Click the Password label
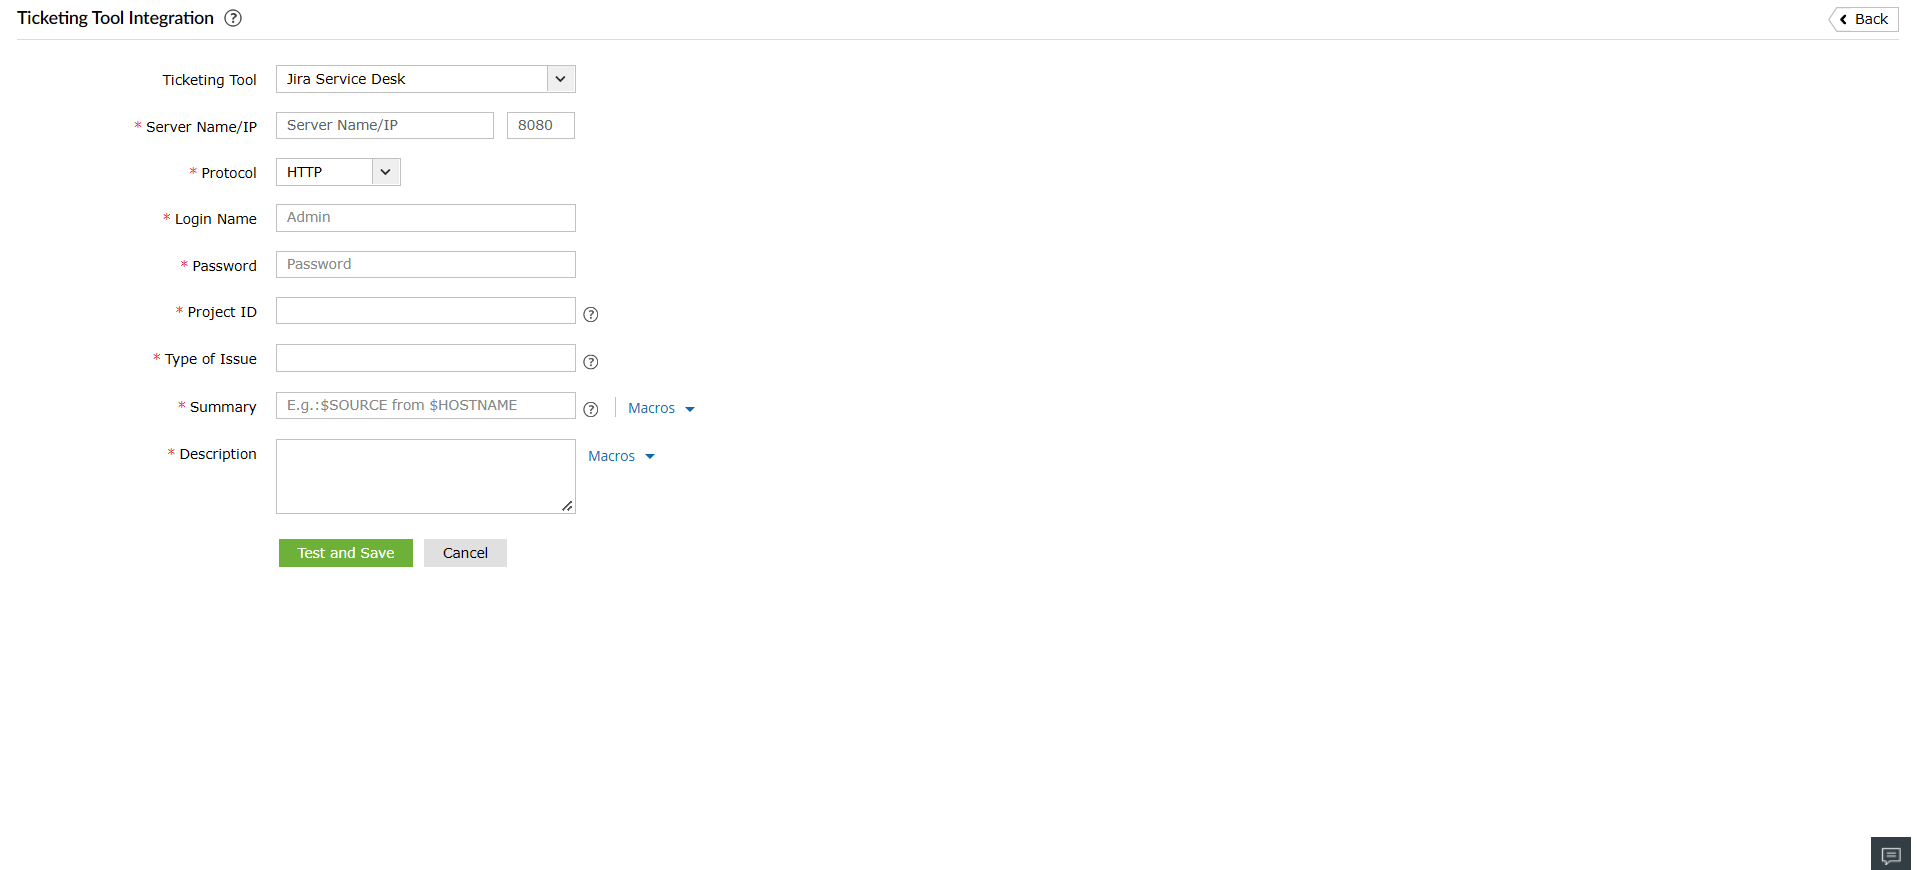This screenshot has width=1917, height=870. pos(224,266)
